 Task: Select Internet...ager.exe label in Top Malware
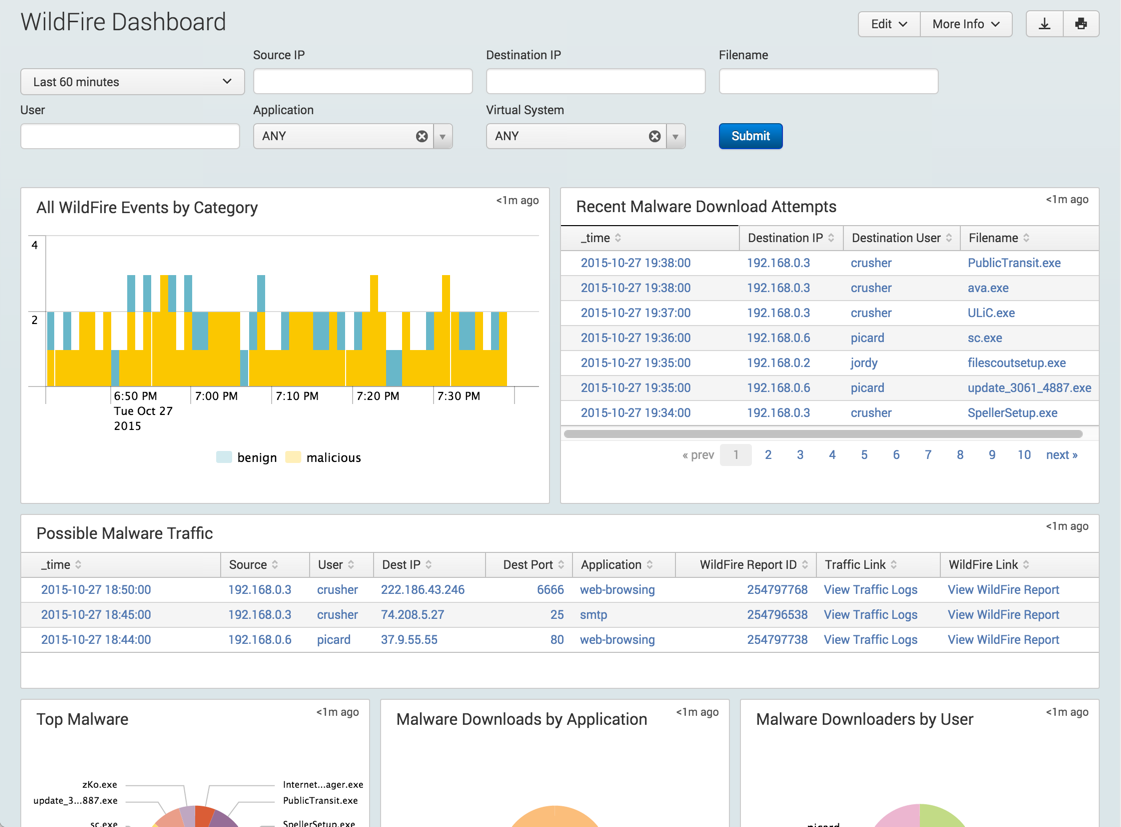point(323,785)
